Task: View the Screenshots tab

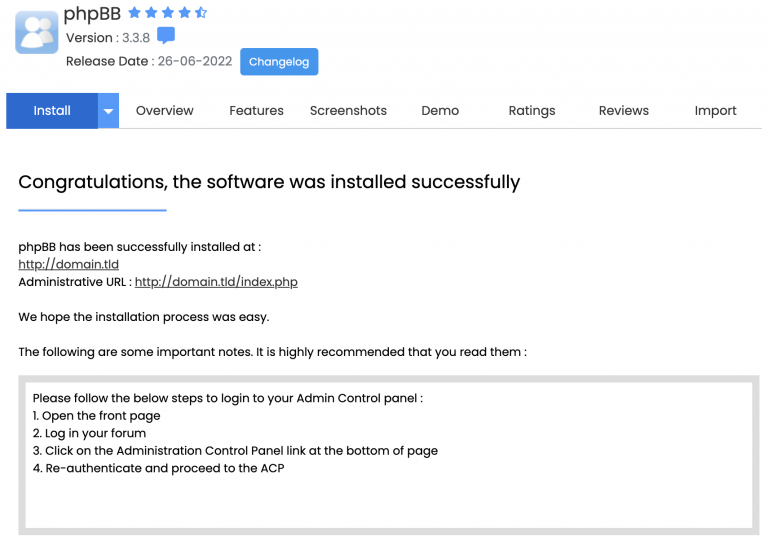Action: pos(348,111)
